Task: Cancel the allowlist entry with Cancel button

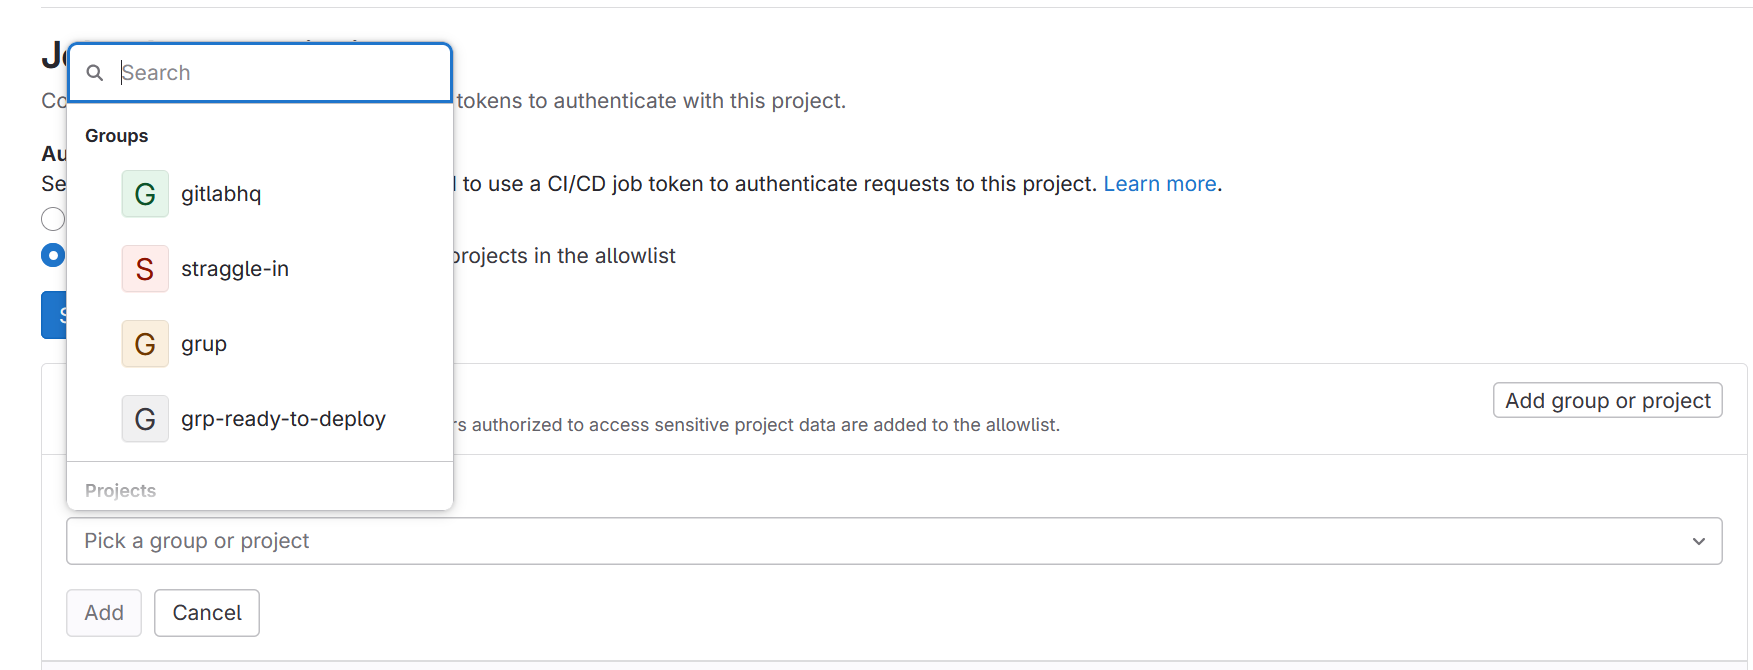Action: coord(206,612)
